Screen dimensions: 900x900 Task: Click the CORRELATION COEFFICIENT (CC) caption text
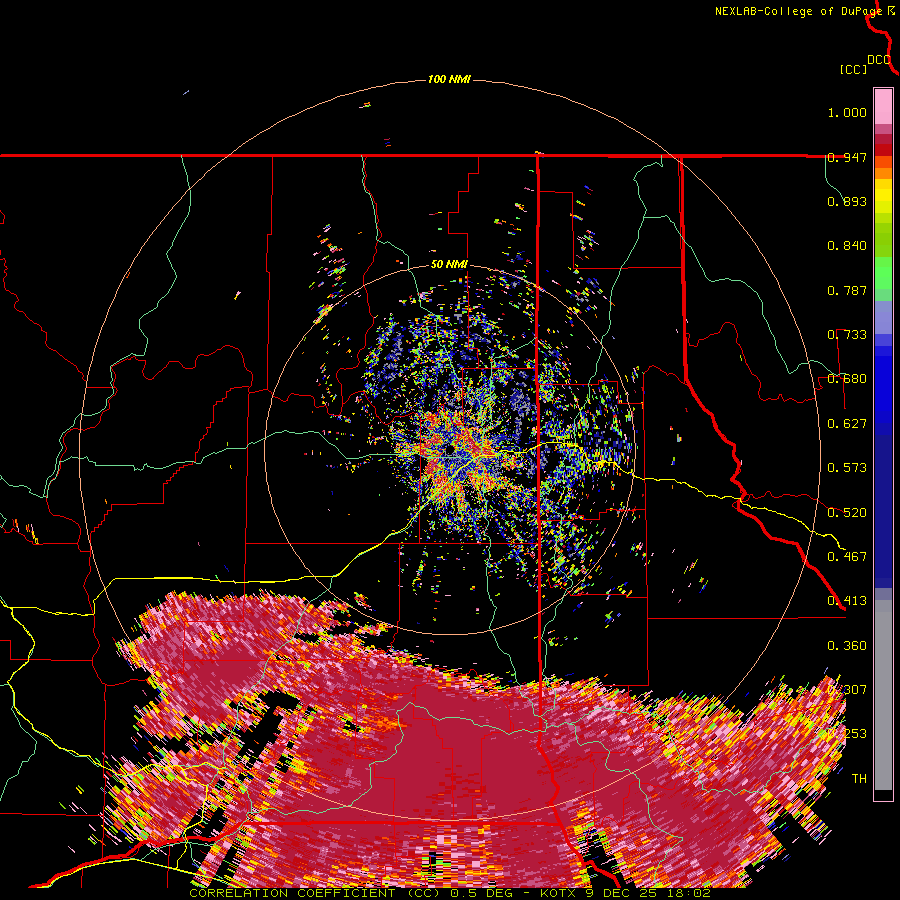click(x=315, y=893)
